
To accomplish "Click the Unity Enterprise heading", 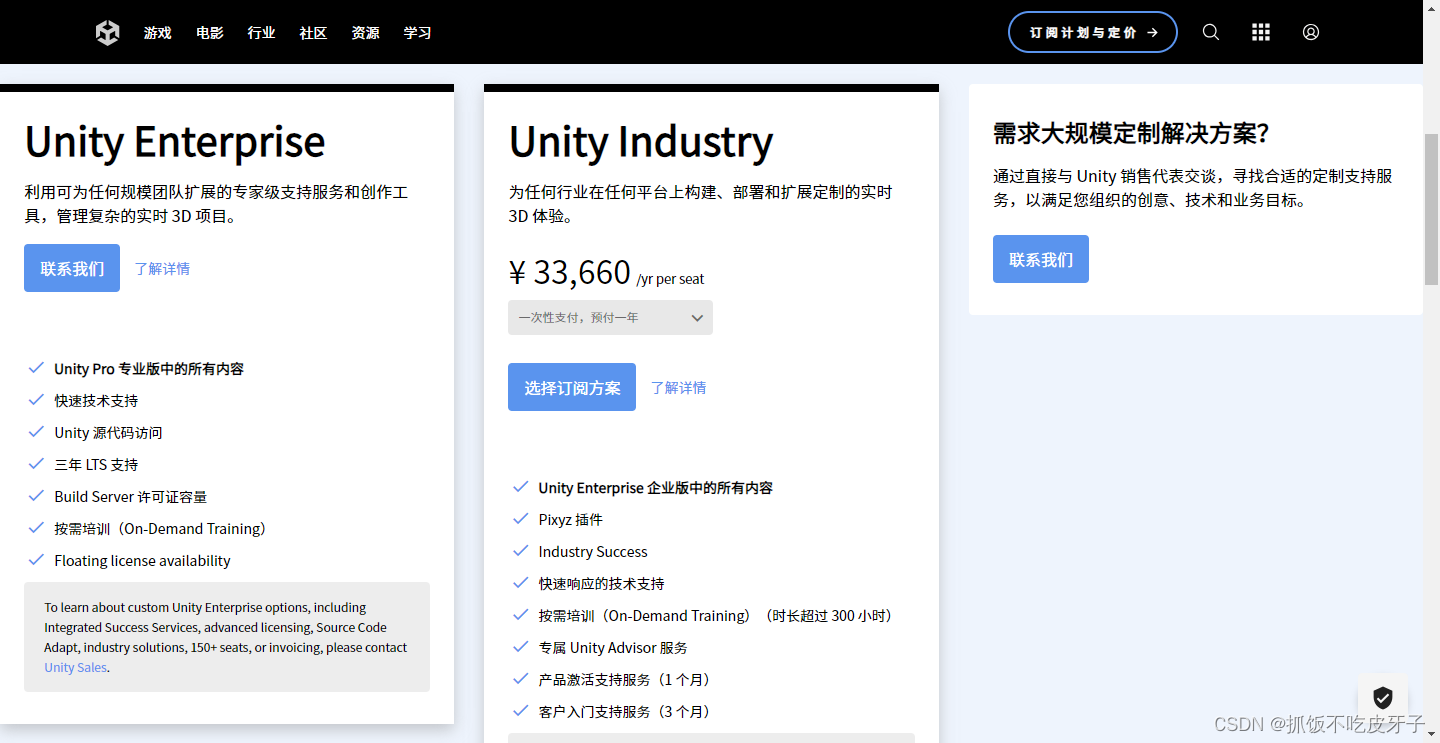I will click(175, 141).
